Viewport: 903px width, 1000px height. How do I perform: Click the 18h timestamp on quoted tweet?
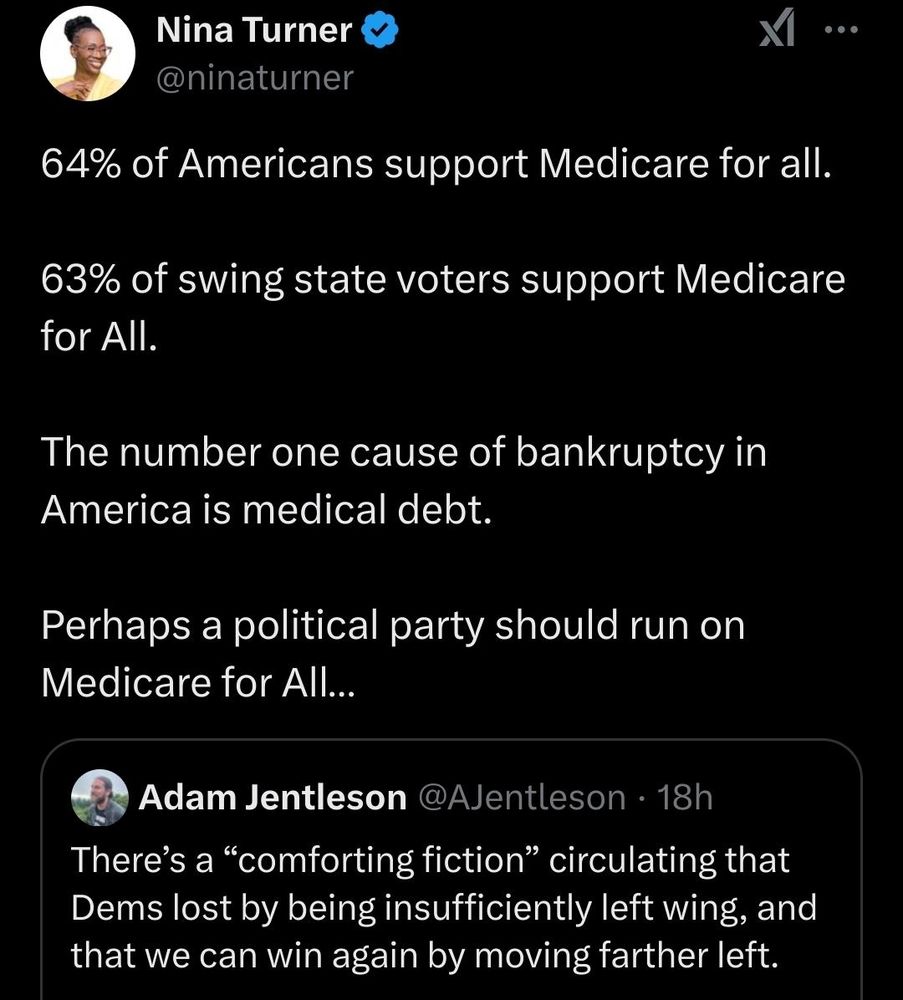tap(688, 797)
